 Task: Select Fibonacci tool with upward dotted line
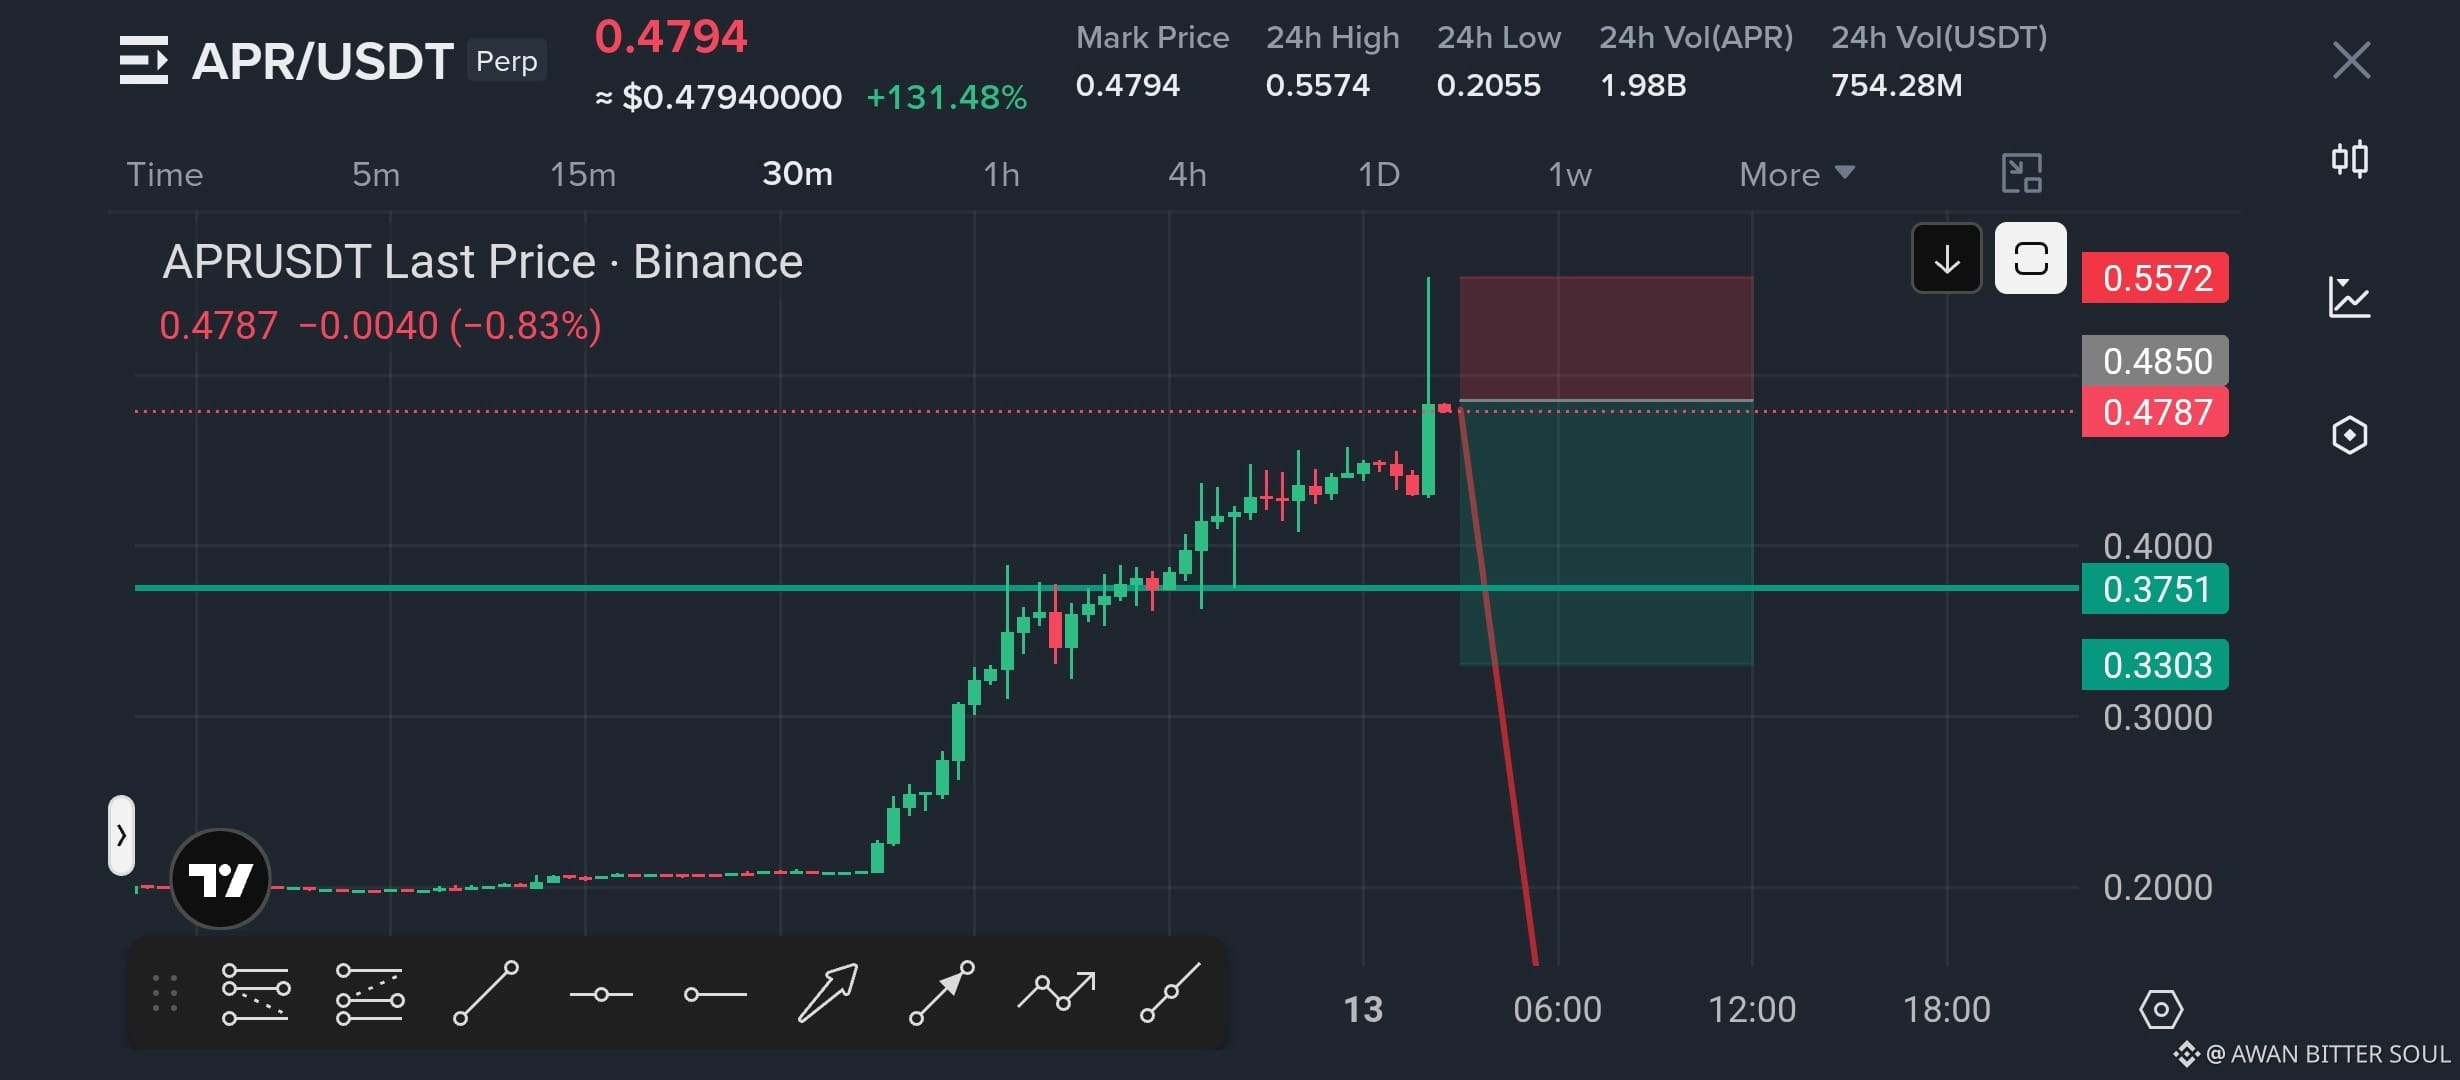370,993
